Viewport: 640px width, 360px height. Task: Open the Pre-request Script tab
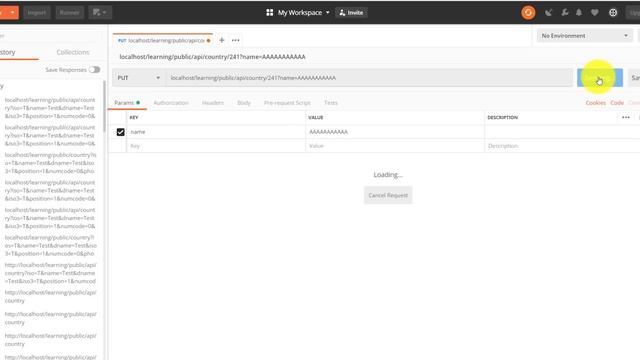tap(287, 103)
